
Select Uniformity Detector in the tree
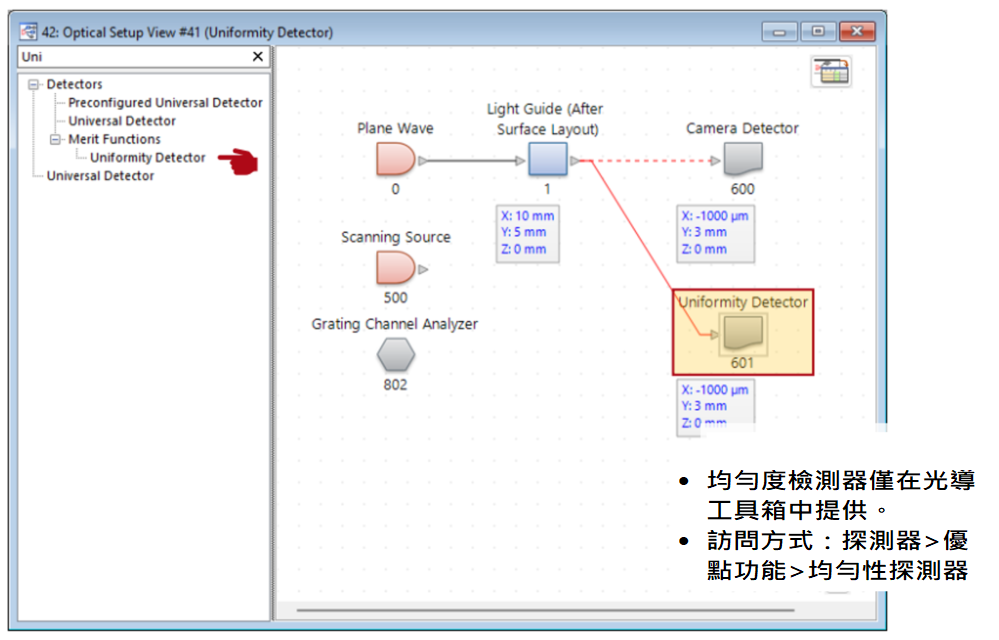point(147,157)
